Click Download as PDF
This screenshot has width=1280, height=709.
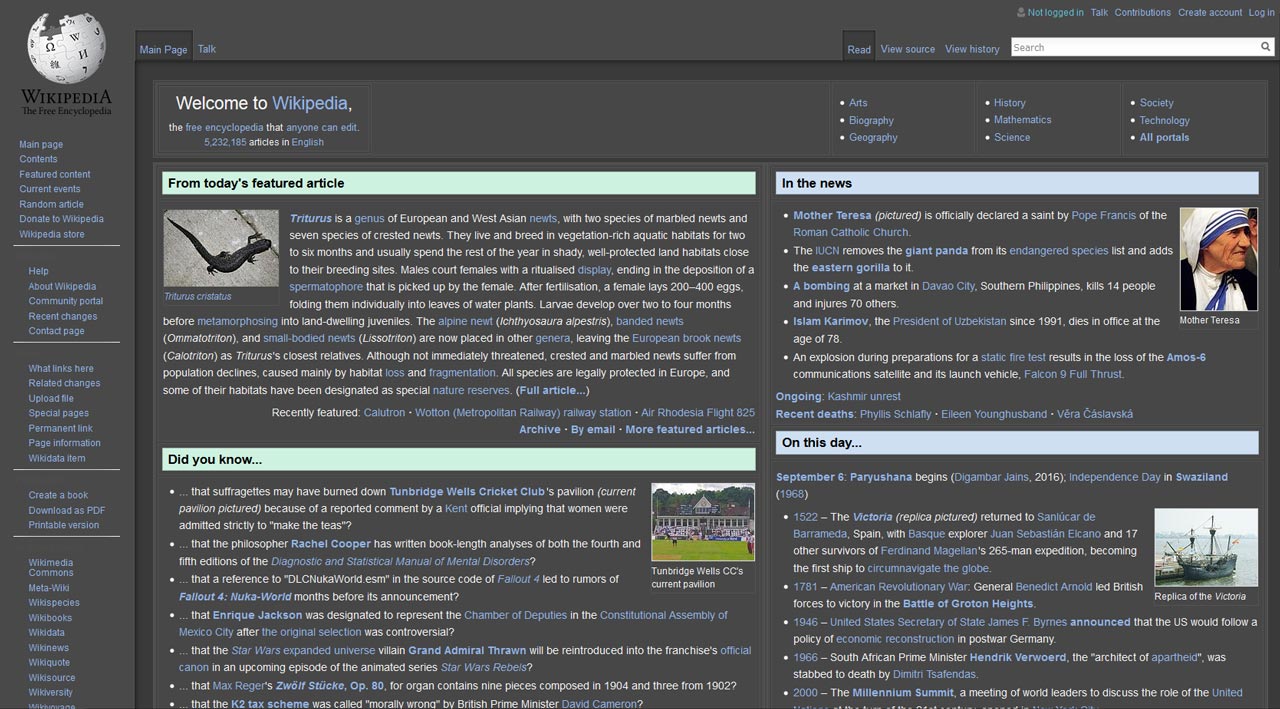pos(66,510)
